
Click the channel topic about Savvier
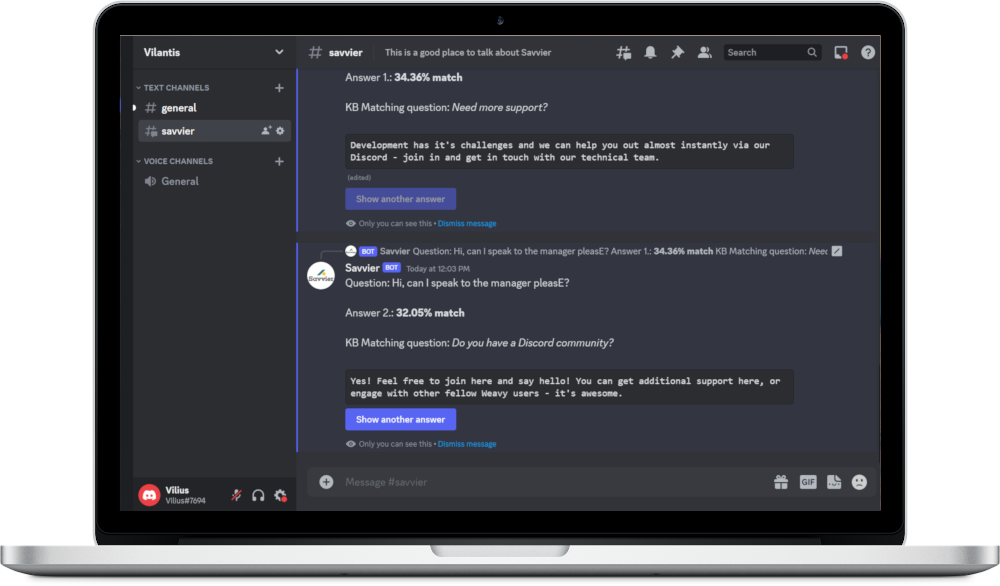coord(468,52)
